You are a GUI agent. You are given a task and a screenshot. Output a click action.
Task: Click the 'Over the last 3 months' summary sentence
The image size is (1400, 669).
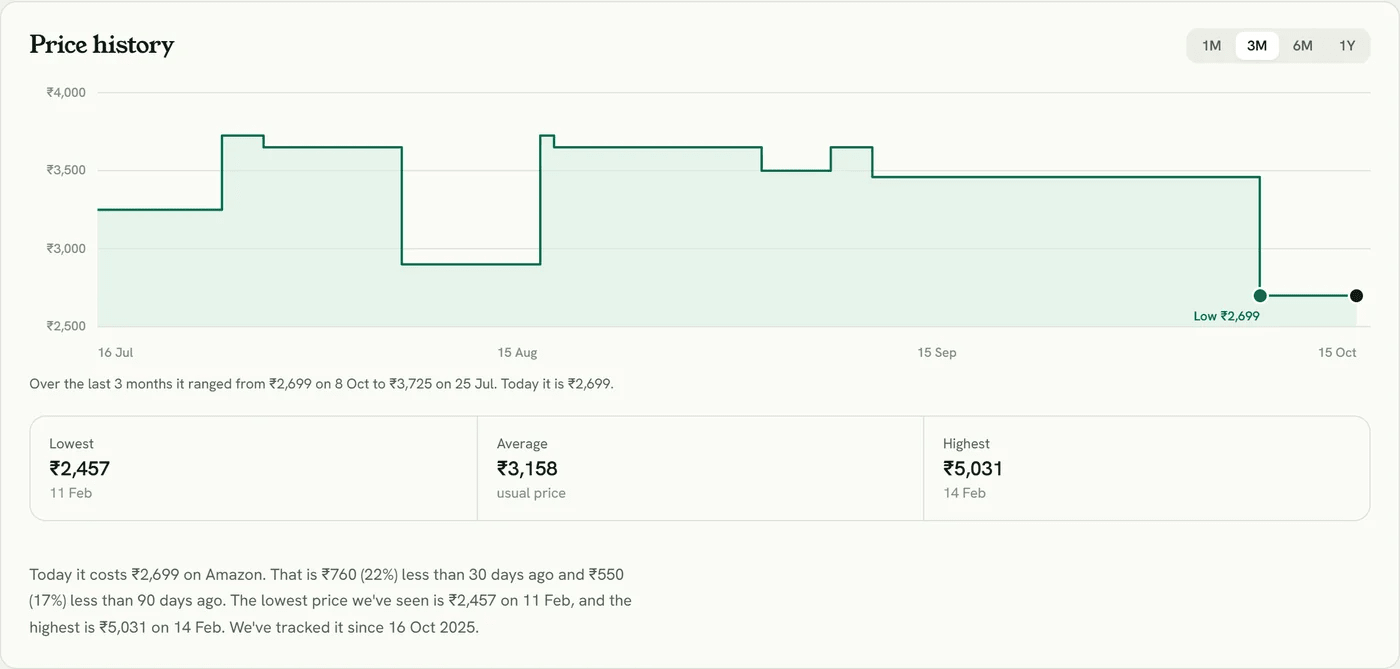(x=321, y=384)
